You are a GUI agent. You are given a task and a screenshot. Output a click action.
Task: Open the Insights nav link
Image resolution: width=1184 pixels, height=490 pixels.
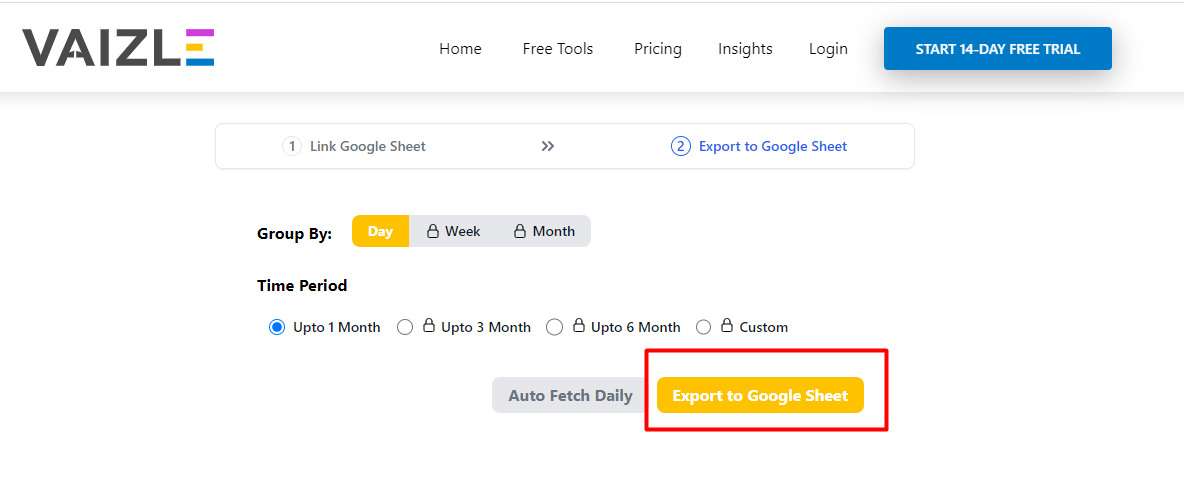coord(745,49)
